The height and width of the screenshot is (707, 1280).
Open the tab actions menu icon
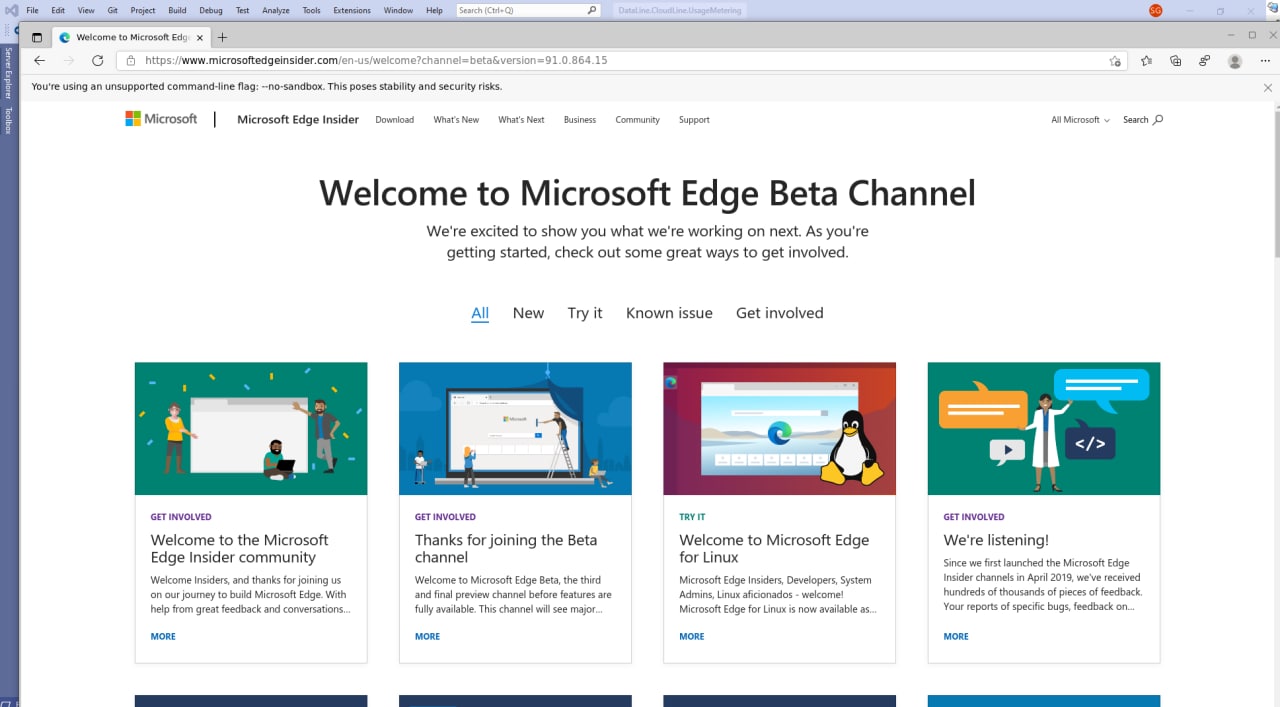[37, 38]
